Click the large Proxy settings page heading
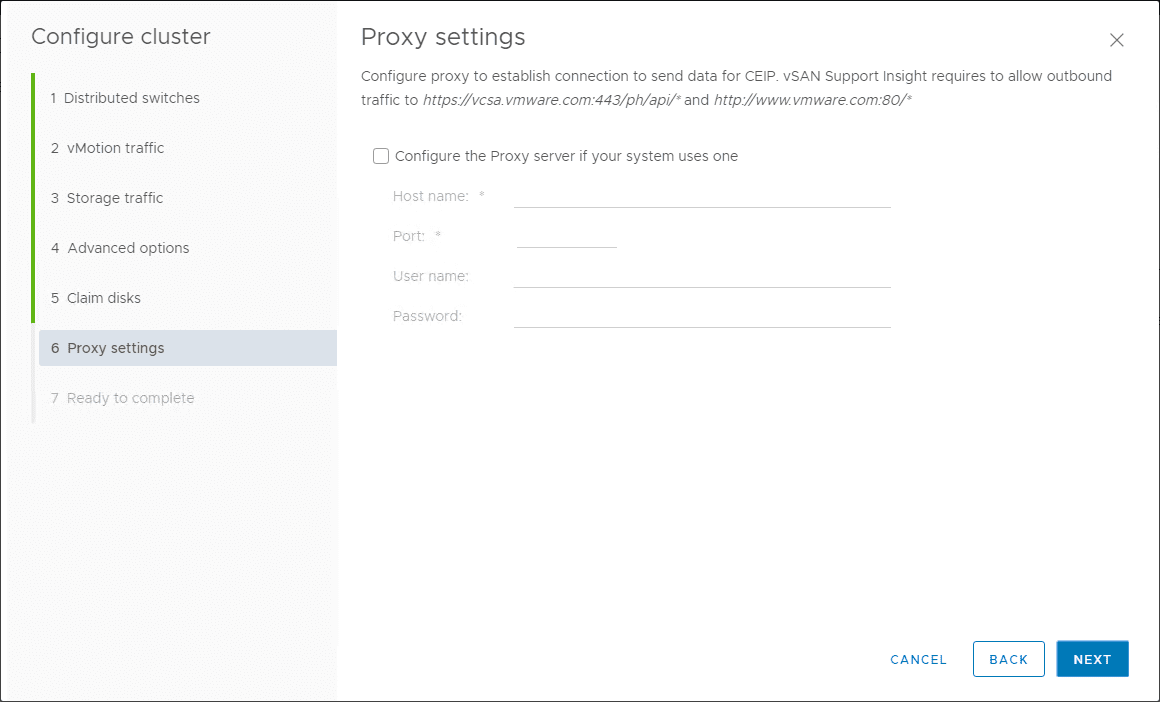This screenshot has height=702, width=1160. tap(443, 37)
